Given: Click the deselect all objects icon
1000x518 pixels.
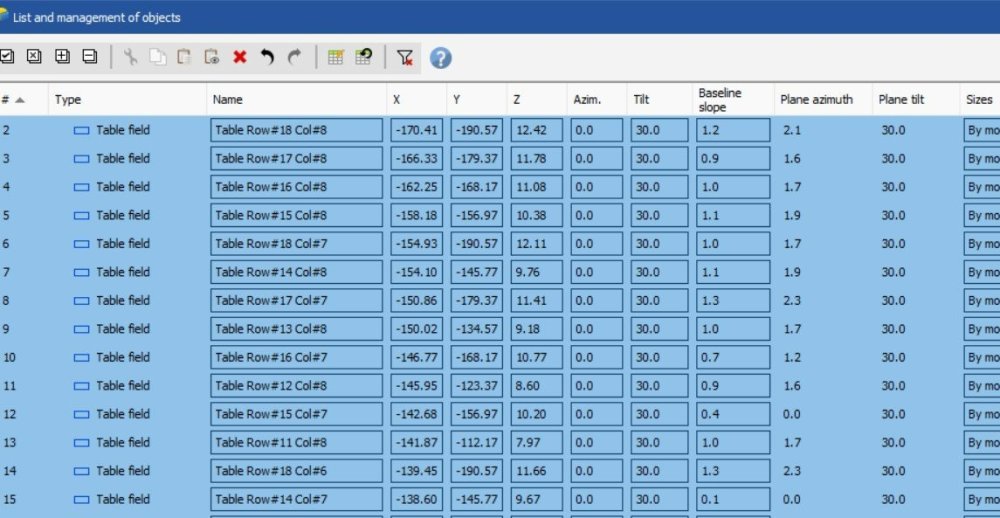Looking at the screenshot, I should pos(34,57).
